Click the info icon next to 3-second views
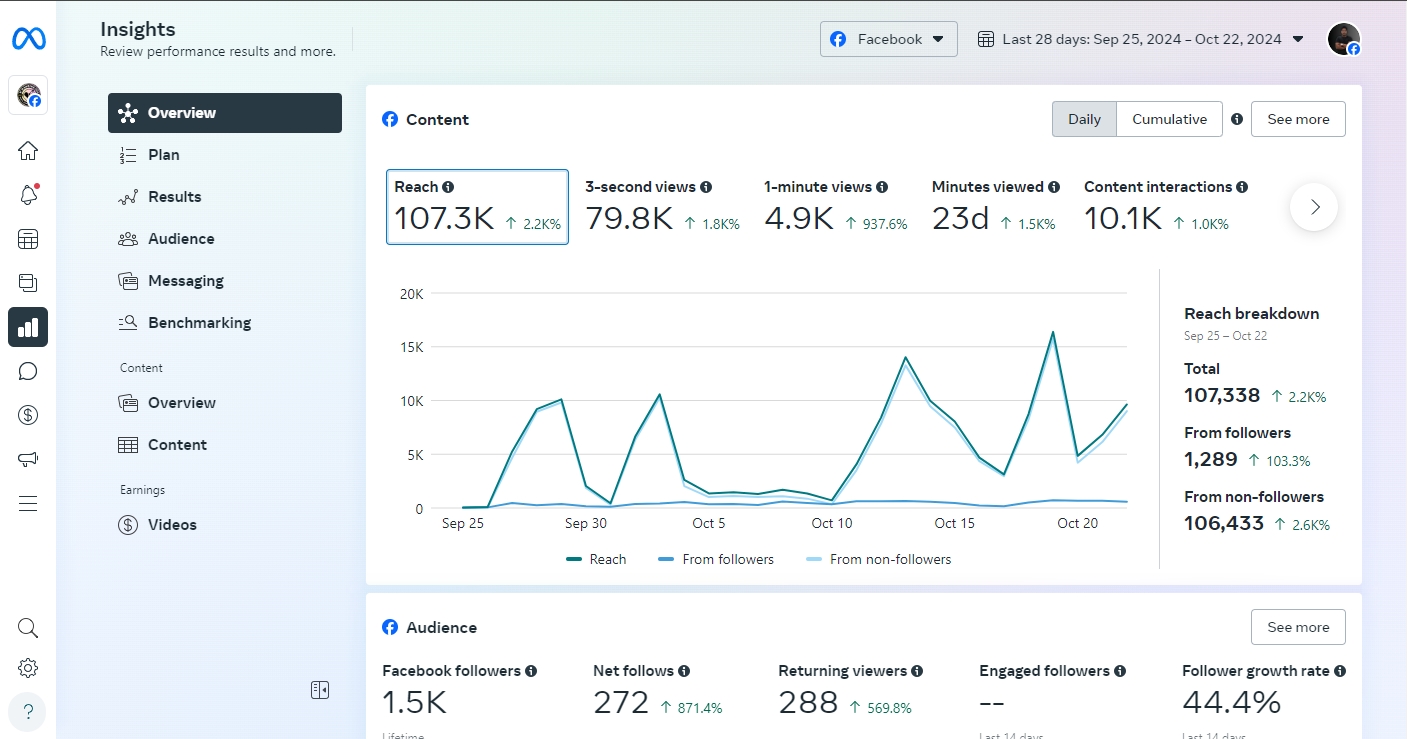Image resolution: width=1407 pixels, height=739 pixels. pos(706,187)
